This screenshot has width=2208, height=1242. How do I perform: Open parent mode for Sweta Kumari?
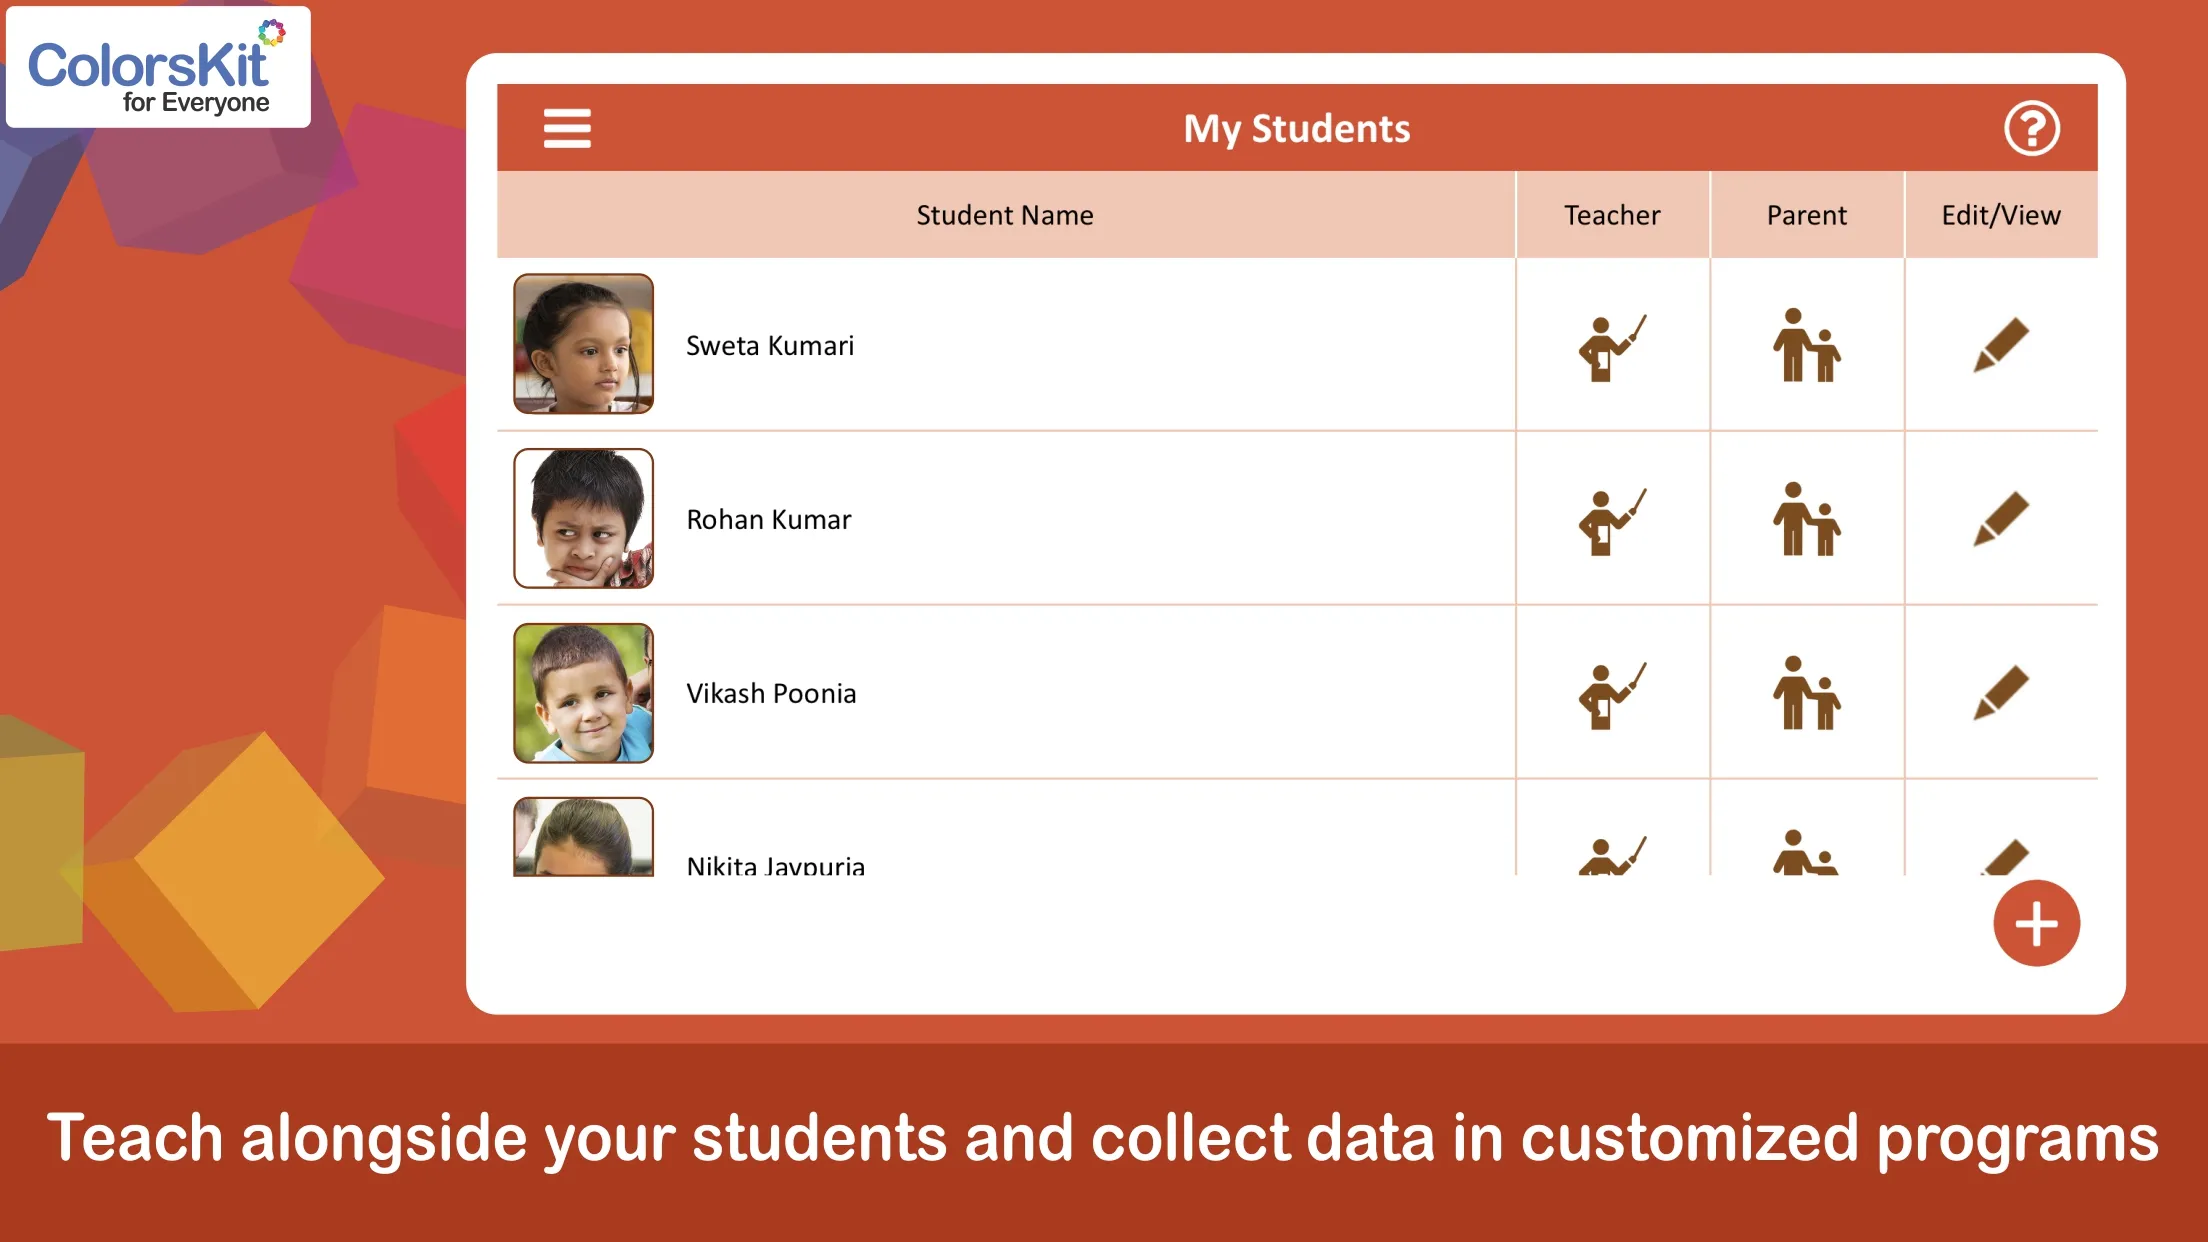click(1806, 346)
